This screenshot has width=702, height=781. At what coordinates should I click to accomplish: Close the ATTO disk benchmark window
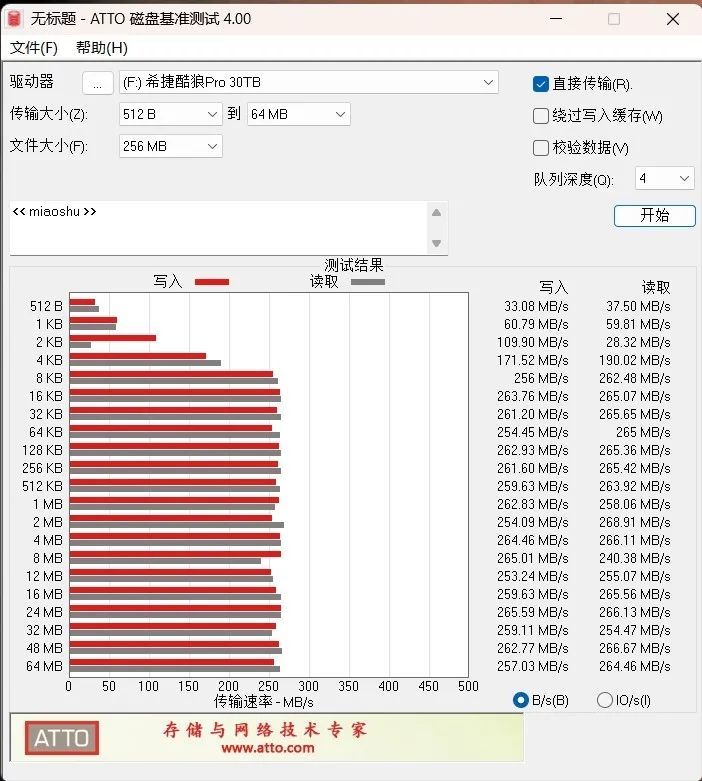(x=673, y=19)
